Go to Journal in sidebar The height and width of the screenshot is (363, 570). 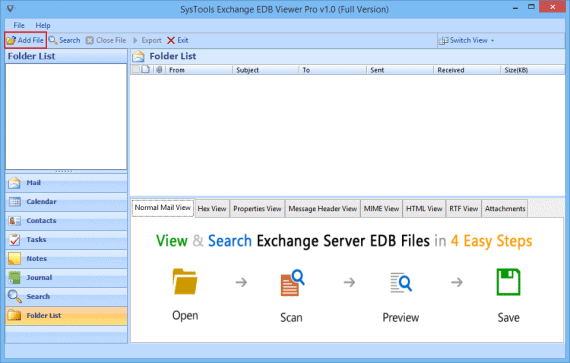tap(66, 277)
